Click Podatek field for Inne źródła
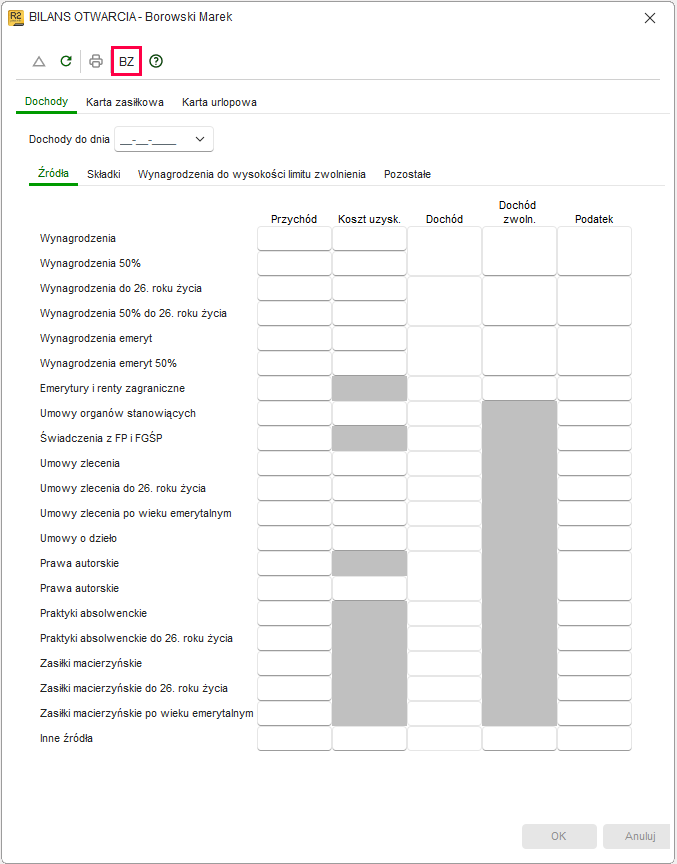 coord(594,738)
